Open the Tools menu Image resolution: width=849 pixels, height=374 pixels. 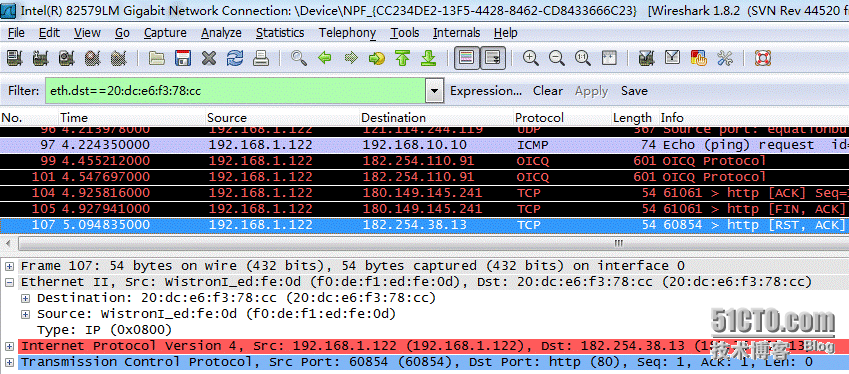coord(405,33)
